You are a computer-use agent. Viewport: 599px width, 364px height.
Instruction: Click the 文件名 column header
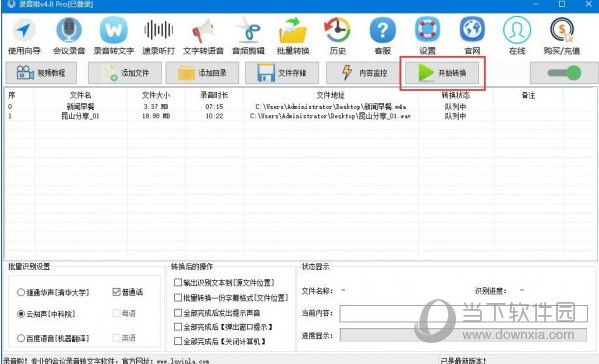(80, 95)
